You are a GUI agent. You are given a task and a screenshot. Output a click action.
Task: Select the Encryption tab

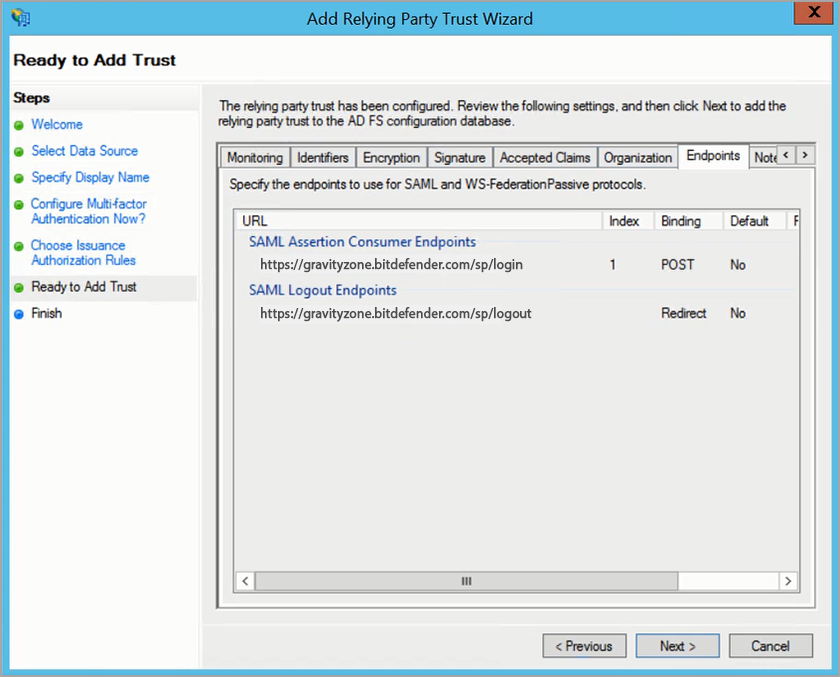coord(391,158)
